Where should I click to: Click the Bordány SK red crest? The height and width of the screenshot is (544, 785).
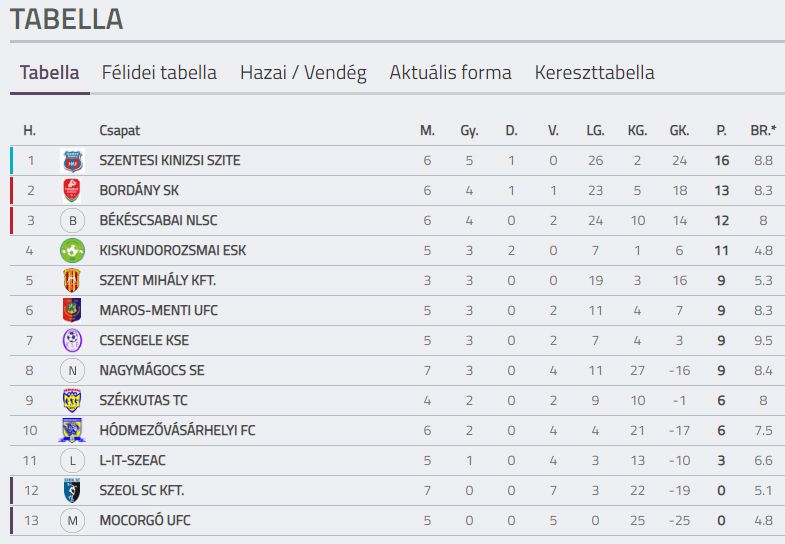[x=73, y=191]
